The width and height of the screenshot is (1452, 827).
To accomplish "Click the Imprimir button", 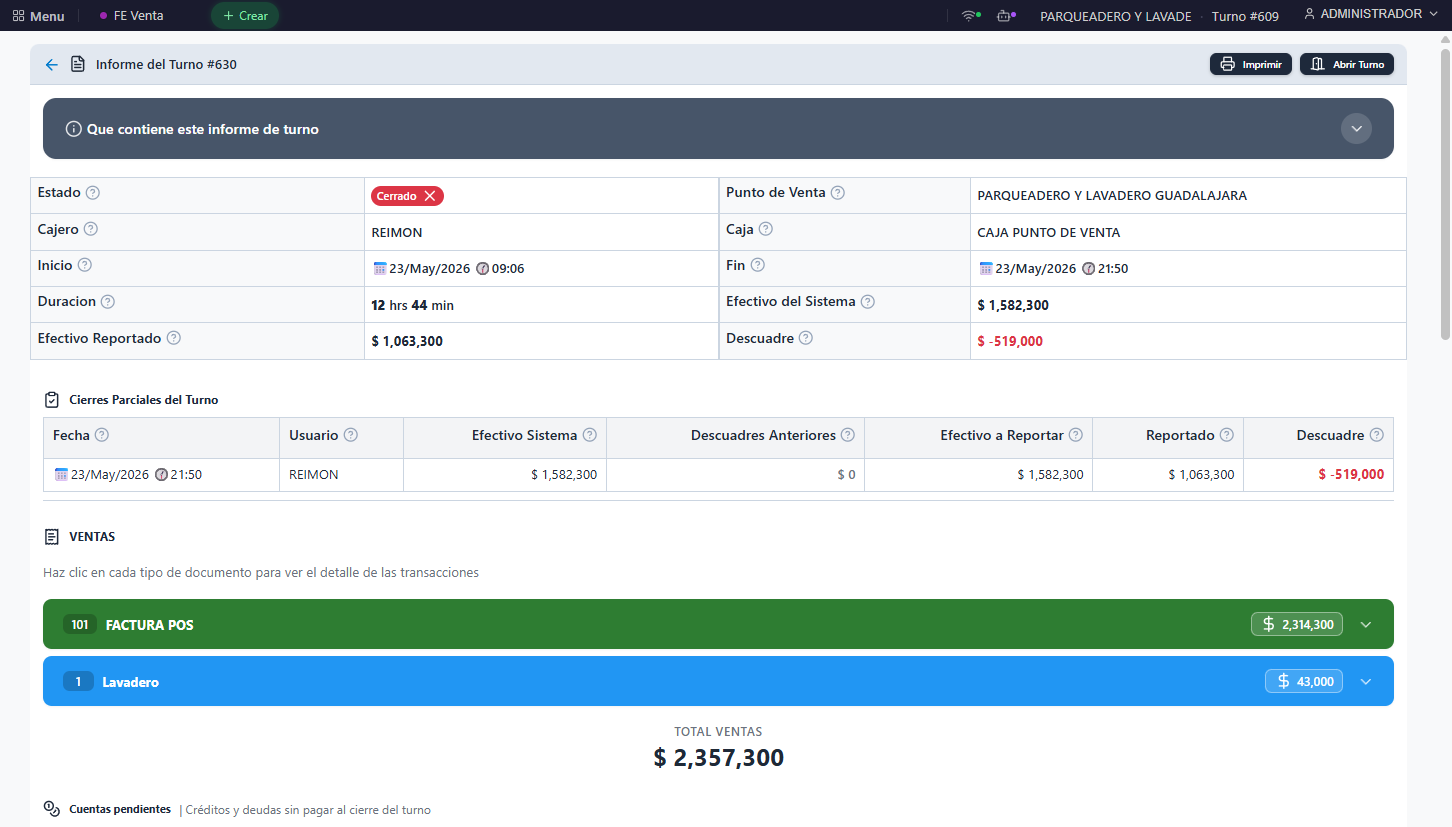I will [x=1251, y=64].
